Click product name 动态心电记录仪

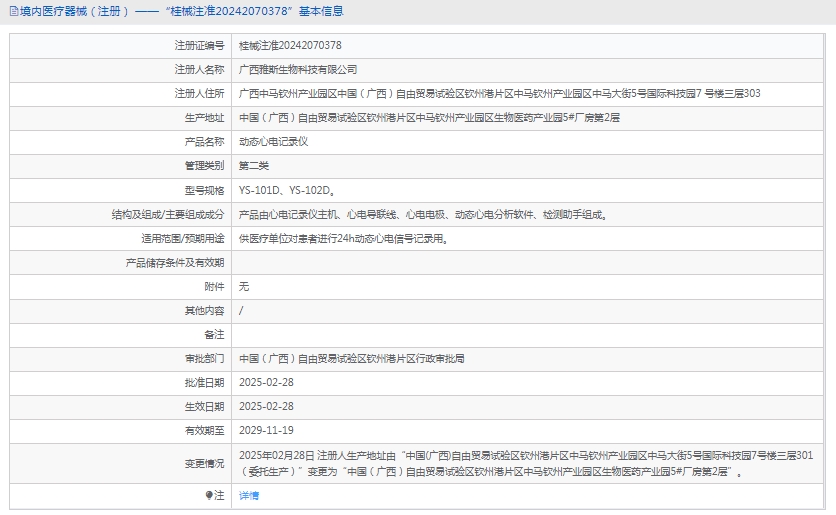273,141
